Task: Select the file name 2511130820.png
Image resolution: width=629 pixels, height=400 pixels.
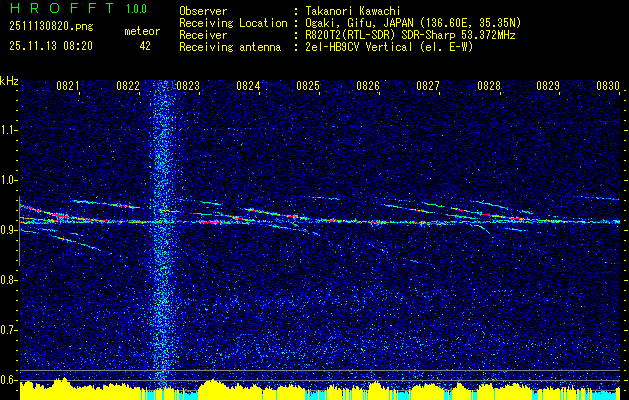Action: 51,27
